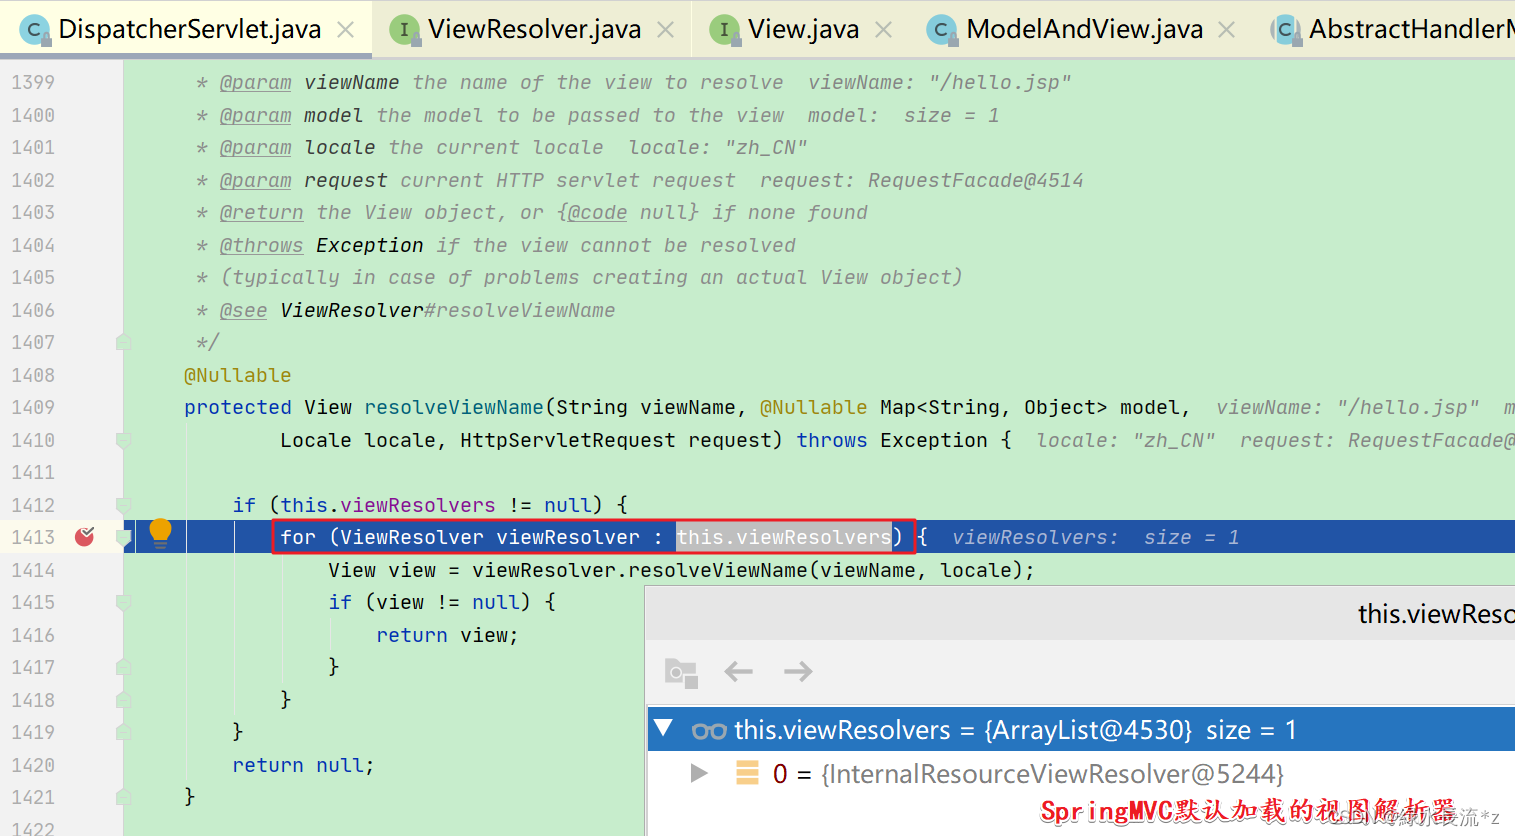Click the interface icon on ViewResolver.java tab

[x=404, y=30]
